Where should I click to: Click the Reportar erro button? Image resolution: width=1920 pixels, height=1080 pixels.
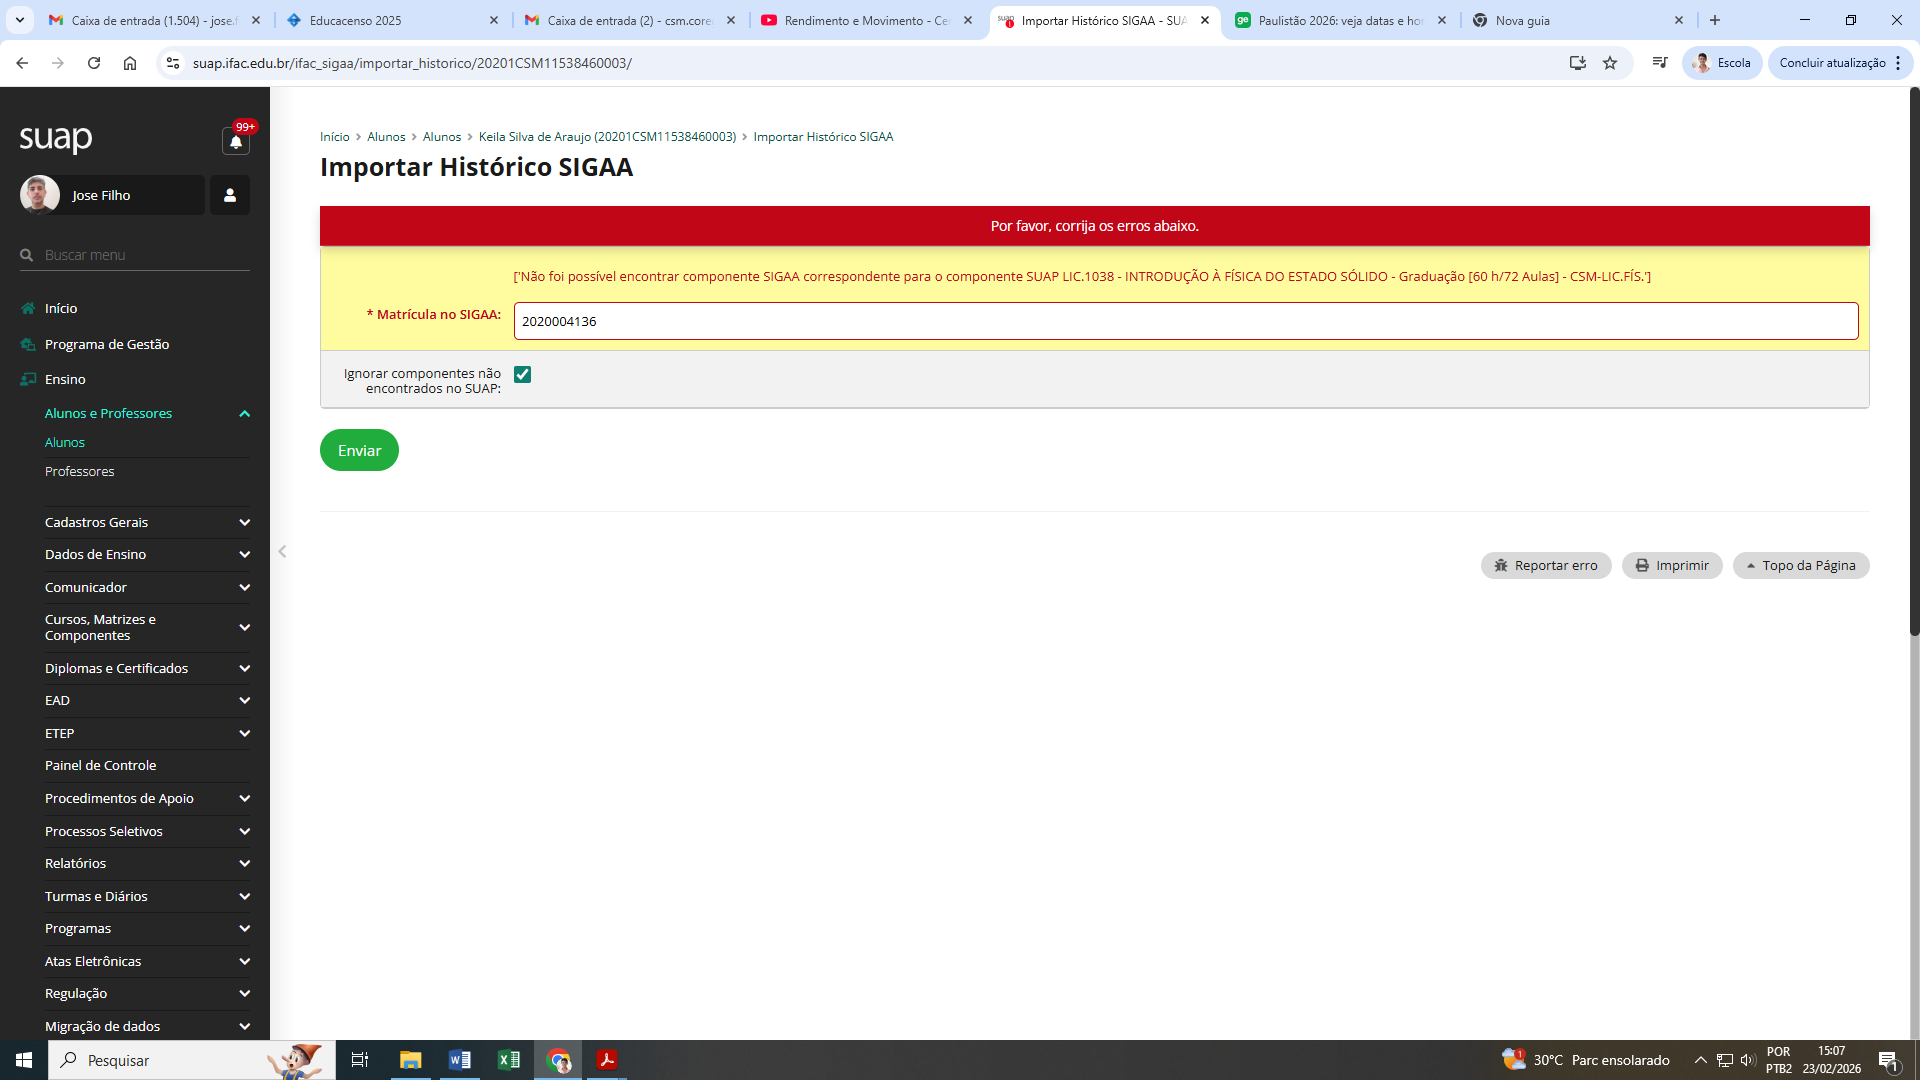tap(1546, 566)
